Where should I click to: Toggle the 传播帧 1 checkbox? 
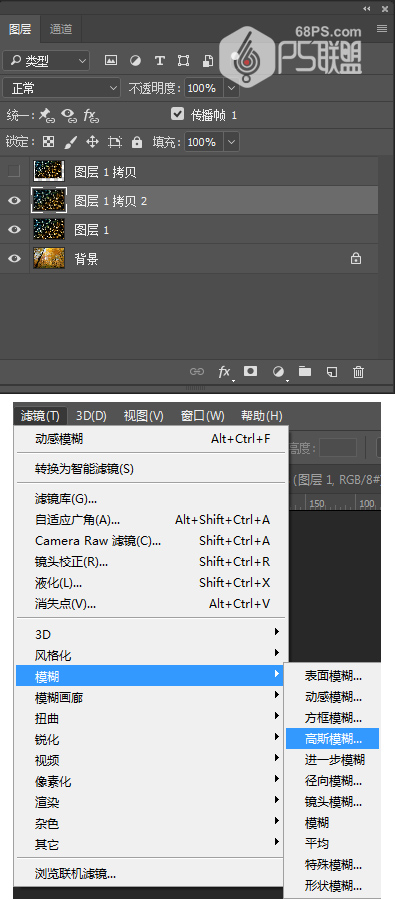tap(177, 114)
